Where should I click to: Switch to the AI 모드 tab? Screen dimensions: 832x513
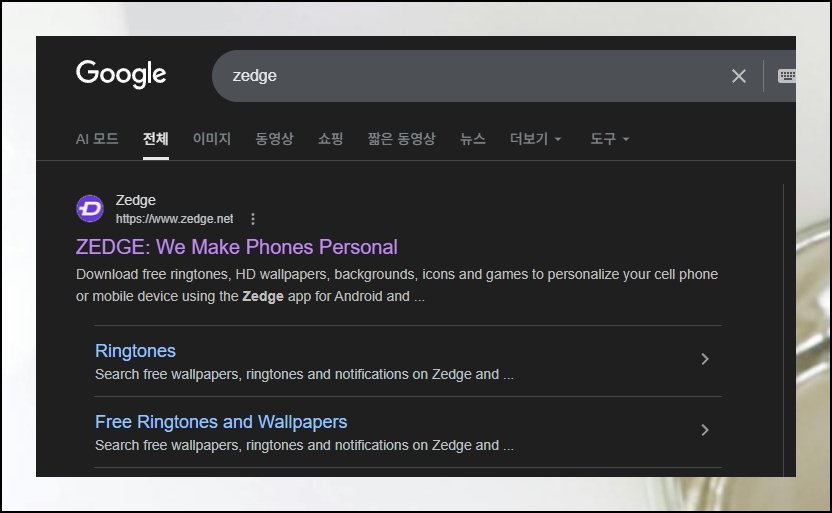point(97,139)
